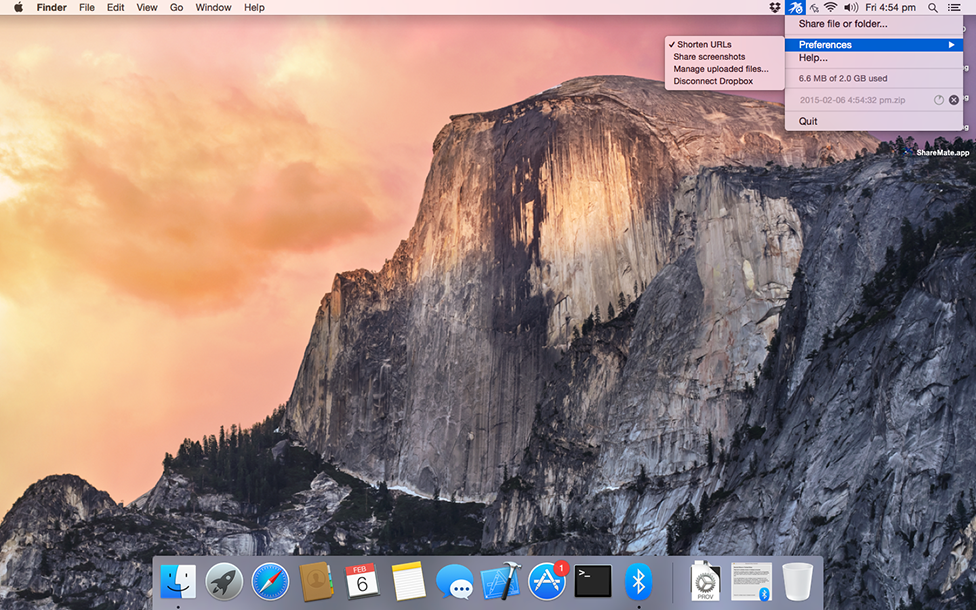976x610 pixels.
Task: Open the Edit menu
Action: click(116, 7)
